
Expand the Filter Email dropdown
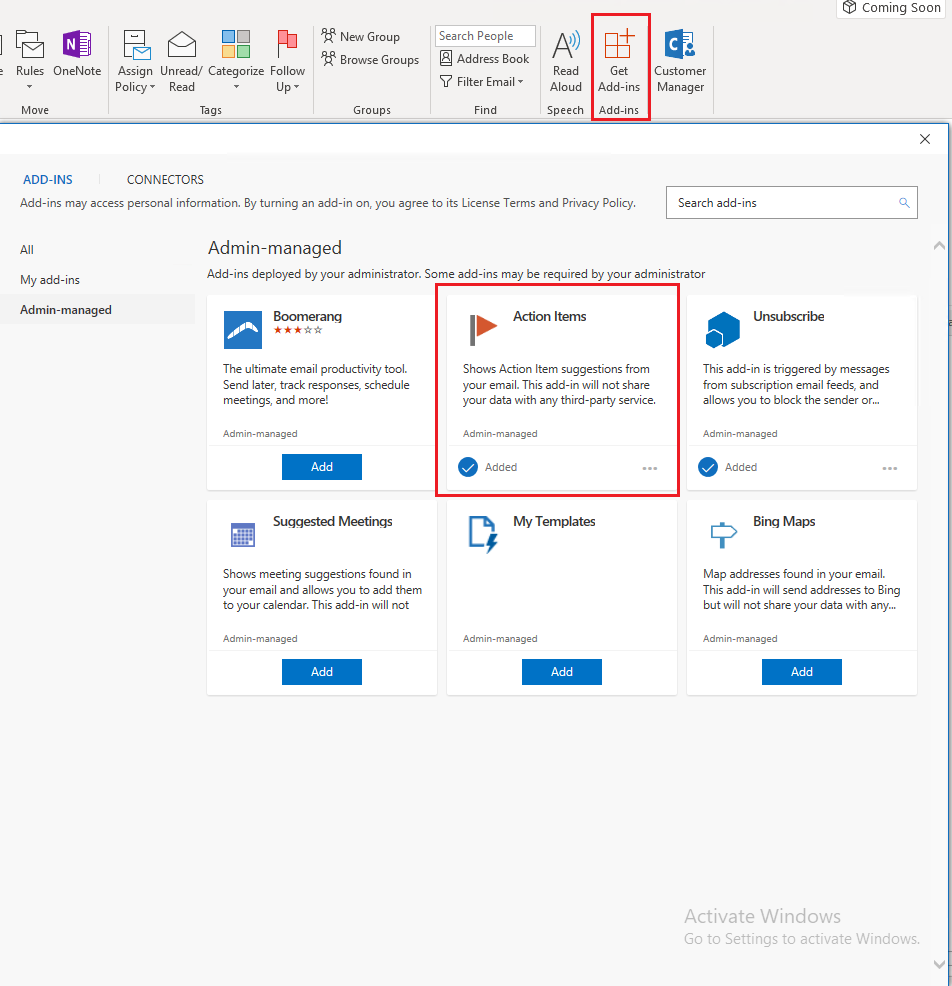(x=482, y=82)
